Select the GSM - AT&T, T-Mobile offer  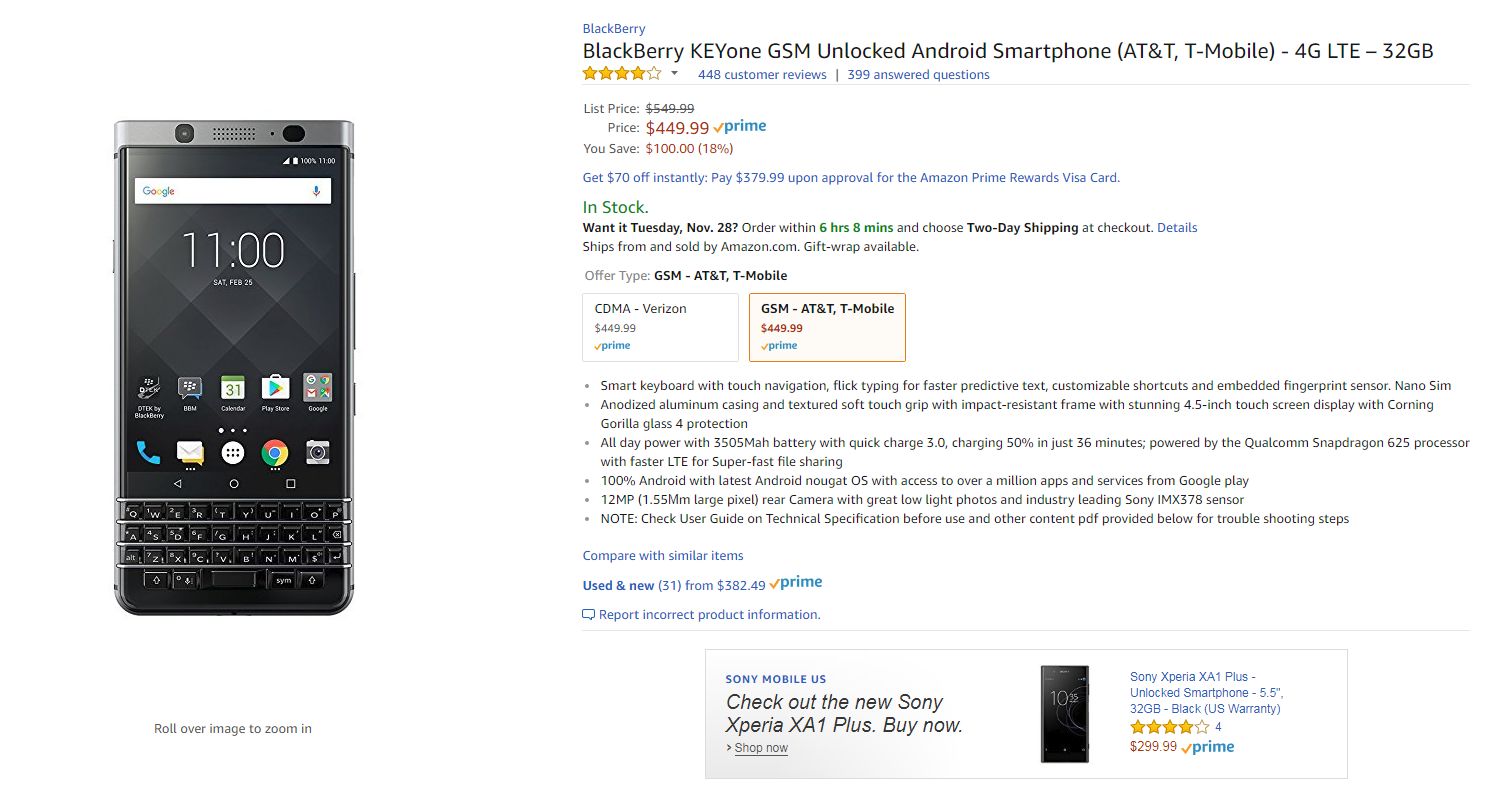827,327
